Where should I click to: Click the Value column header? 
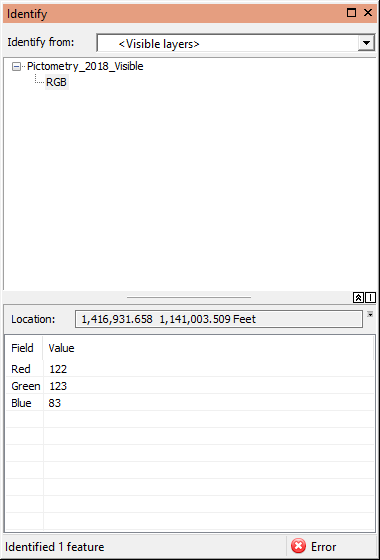click(61, 348)
